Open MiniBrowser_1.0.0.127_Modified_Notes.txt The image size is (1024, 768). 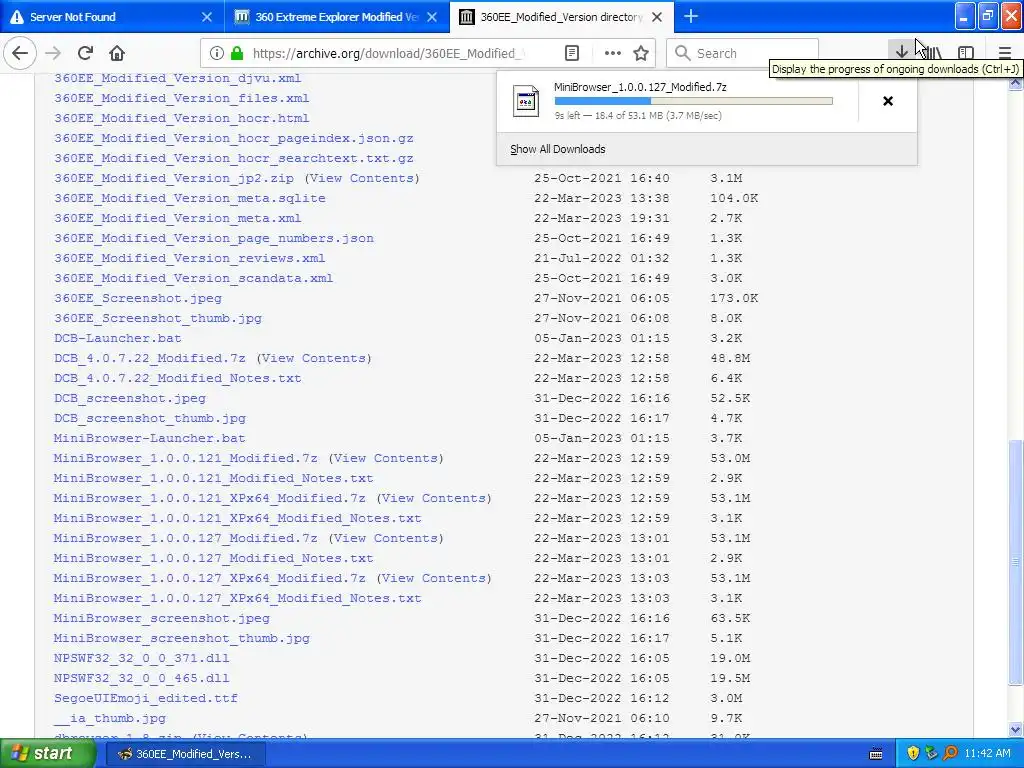pyautogui.click(x=214, y=558)
